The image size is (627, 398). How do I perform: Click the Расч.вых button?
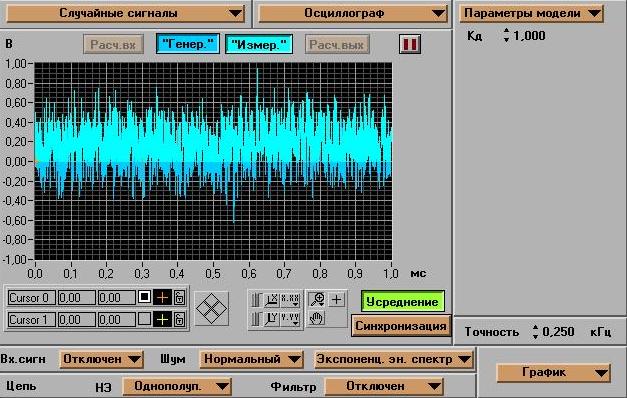click(337, 44)
